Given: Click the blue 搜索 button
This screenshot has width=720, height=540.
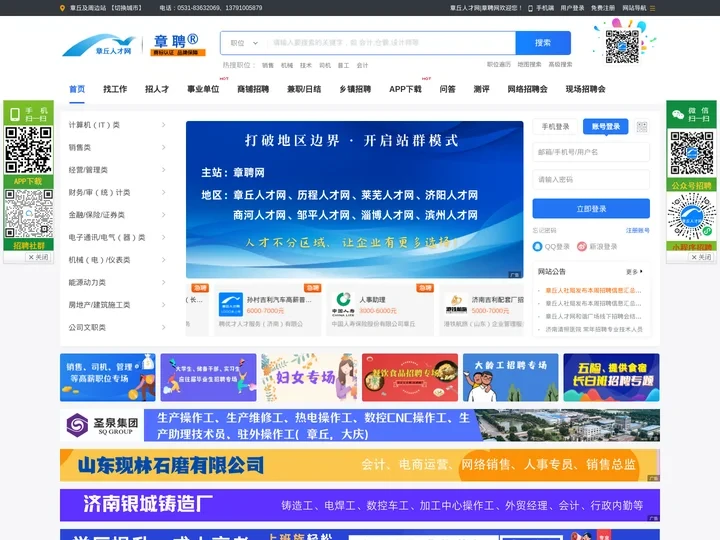Looking at the screenshot, I should (x=543, y=43).
